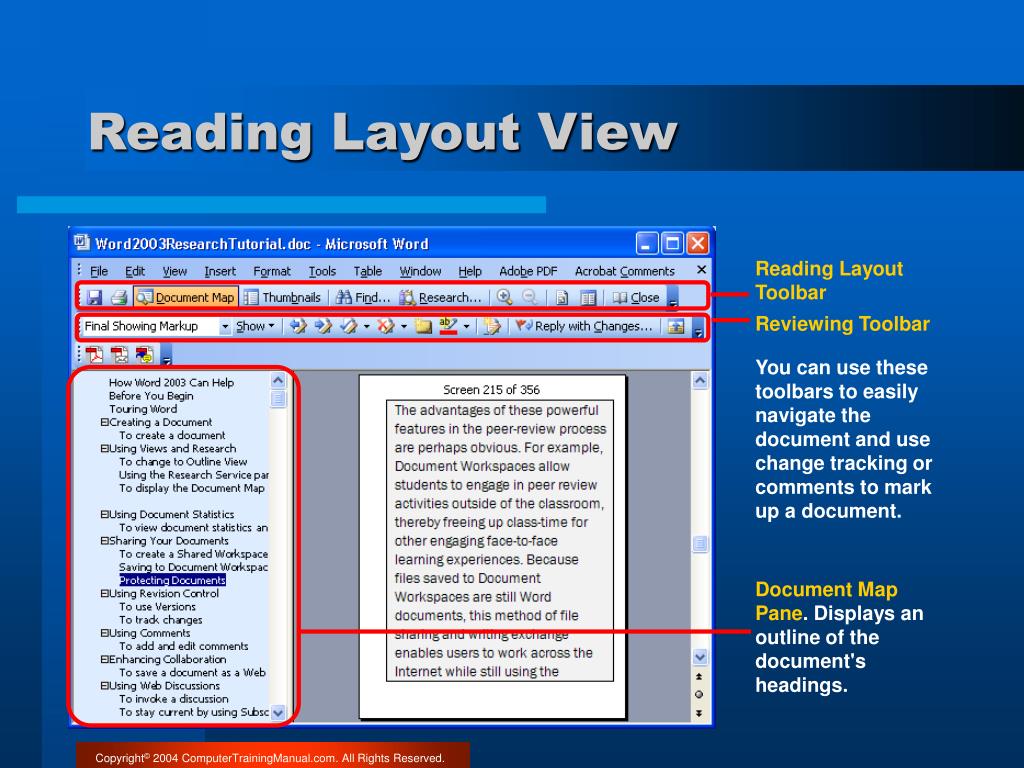Image resolution: width=1024 pixels, height=768 pixels.
Task: Open the Reject Change dropdown arrow
Action: tap(404, 326)
